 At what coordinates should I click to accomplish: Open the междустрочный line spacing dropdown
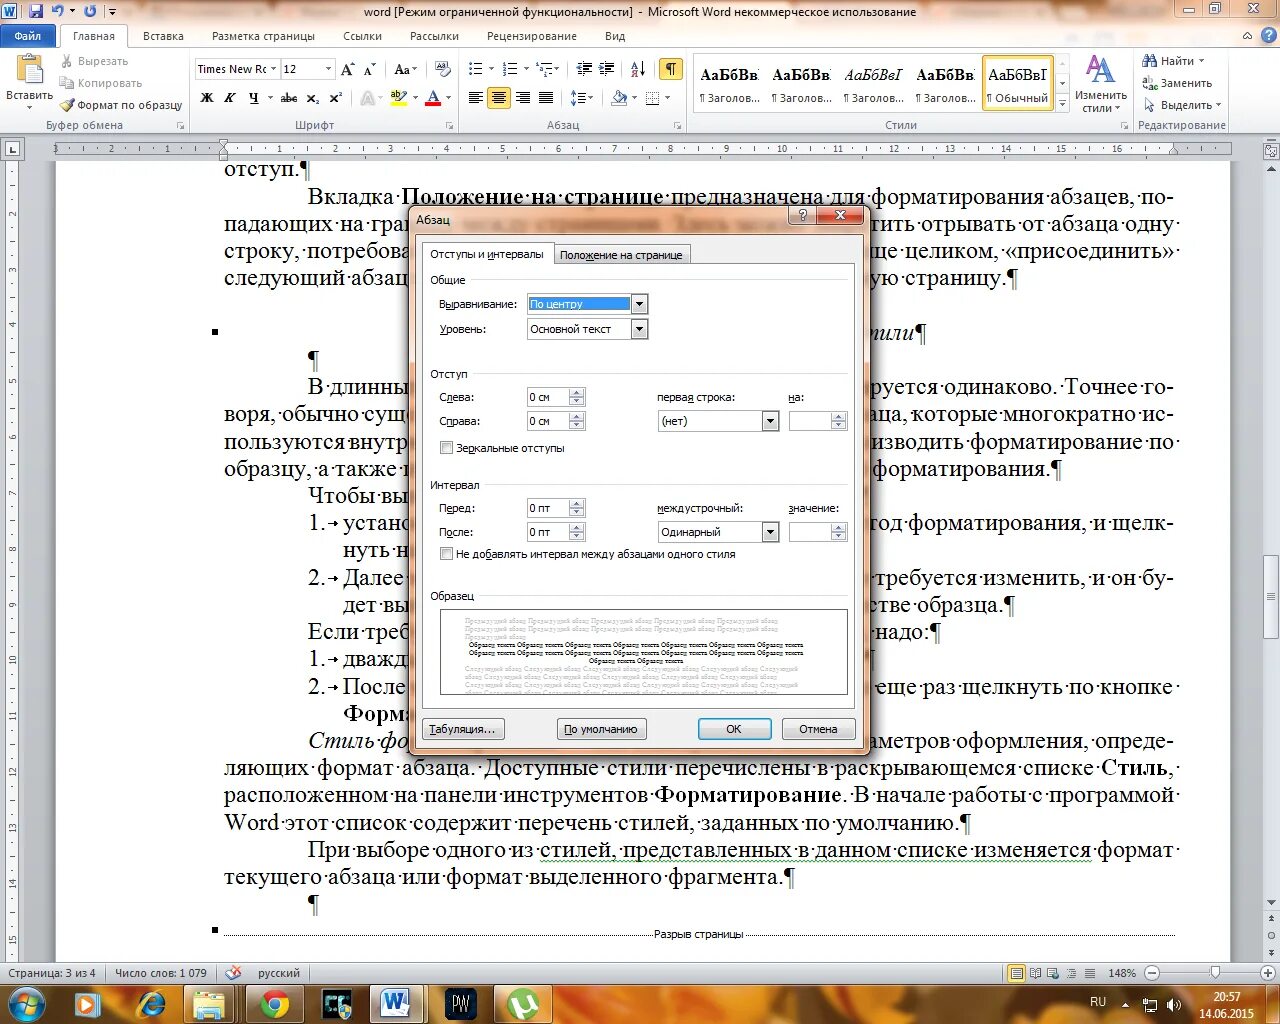(770, 532)
